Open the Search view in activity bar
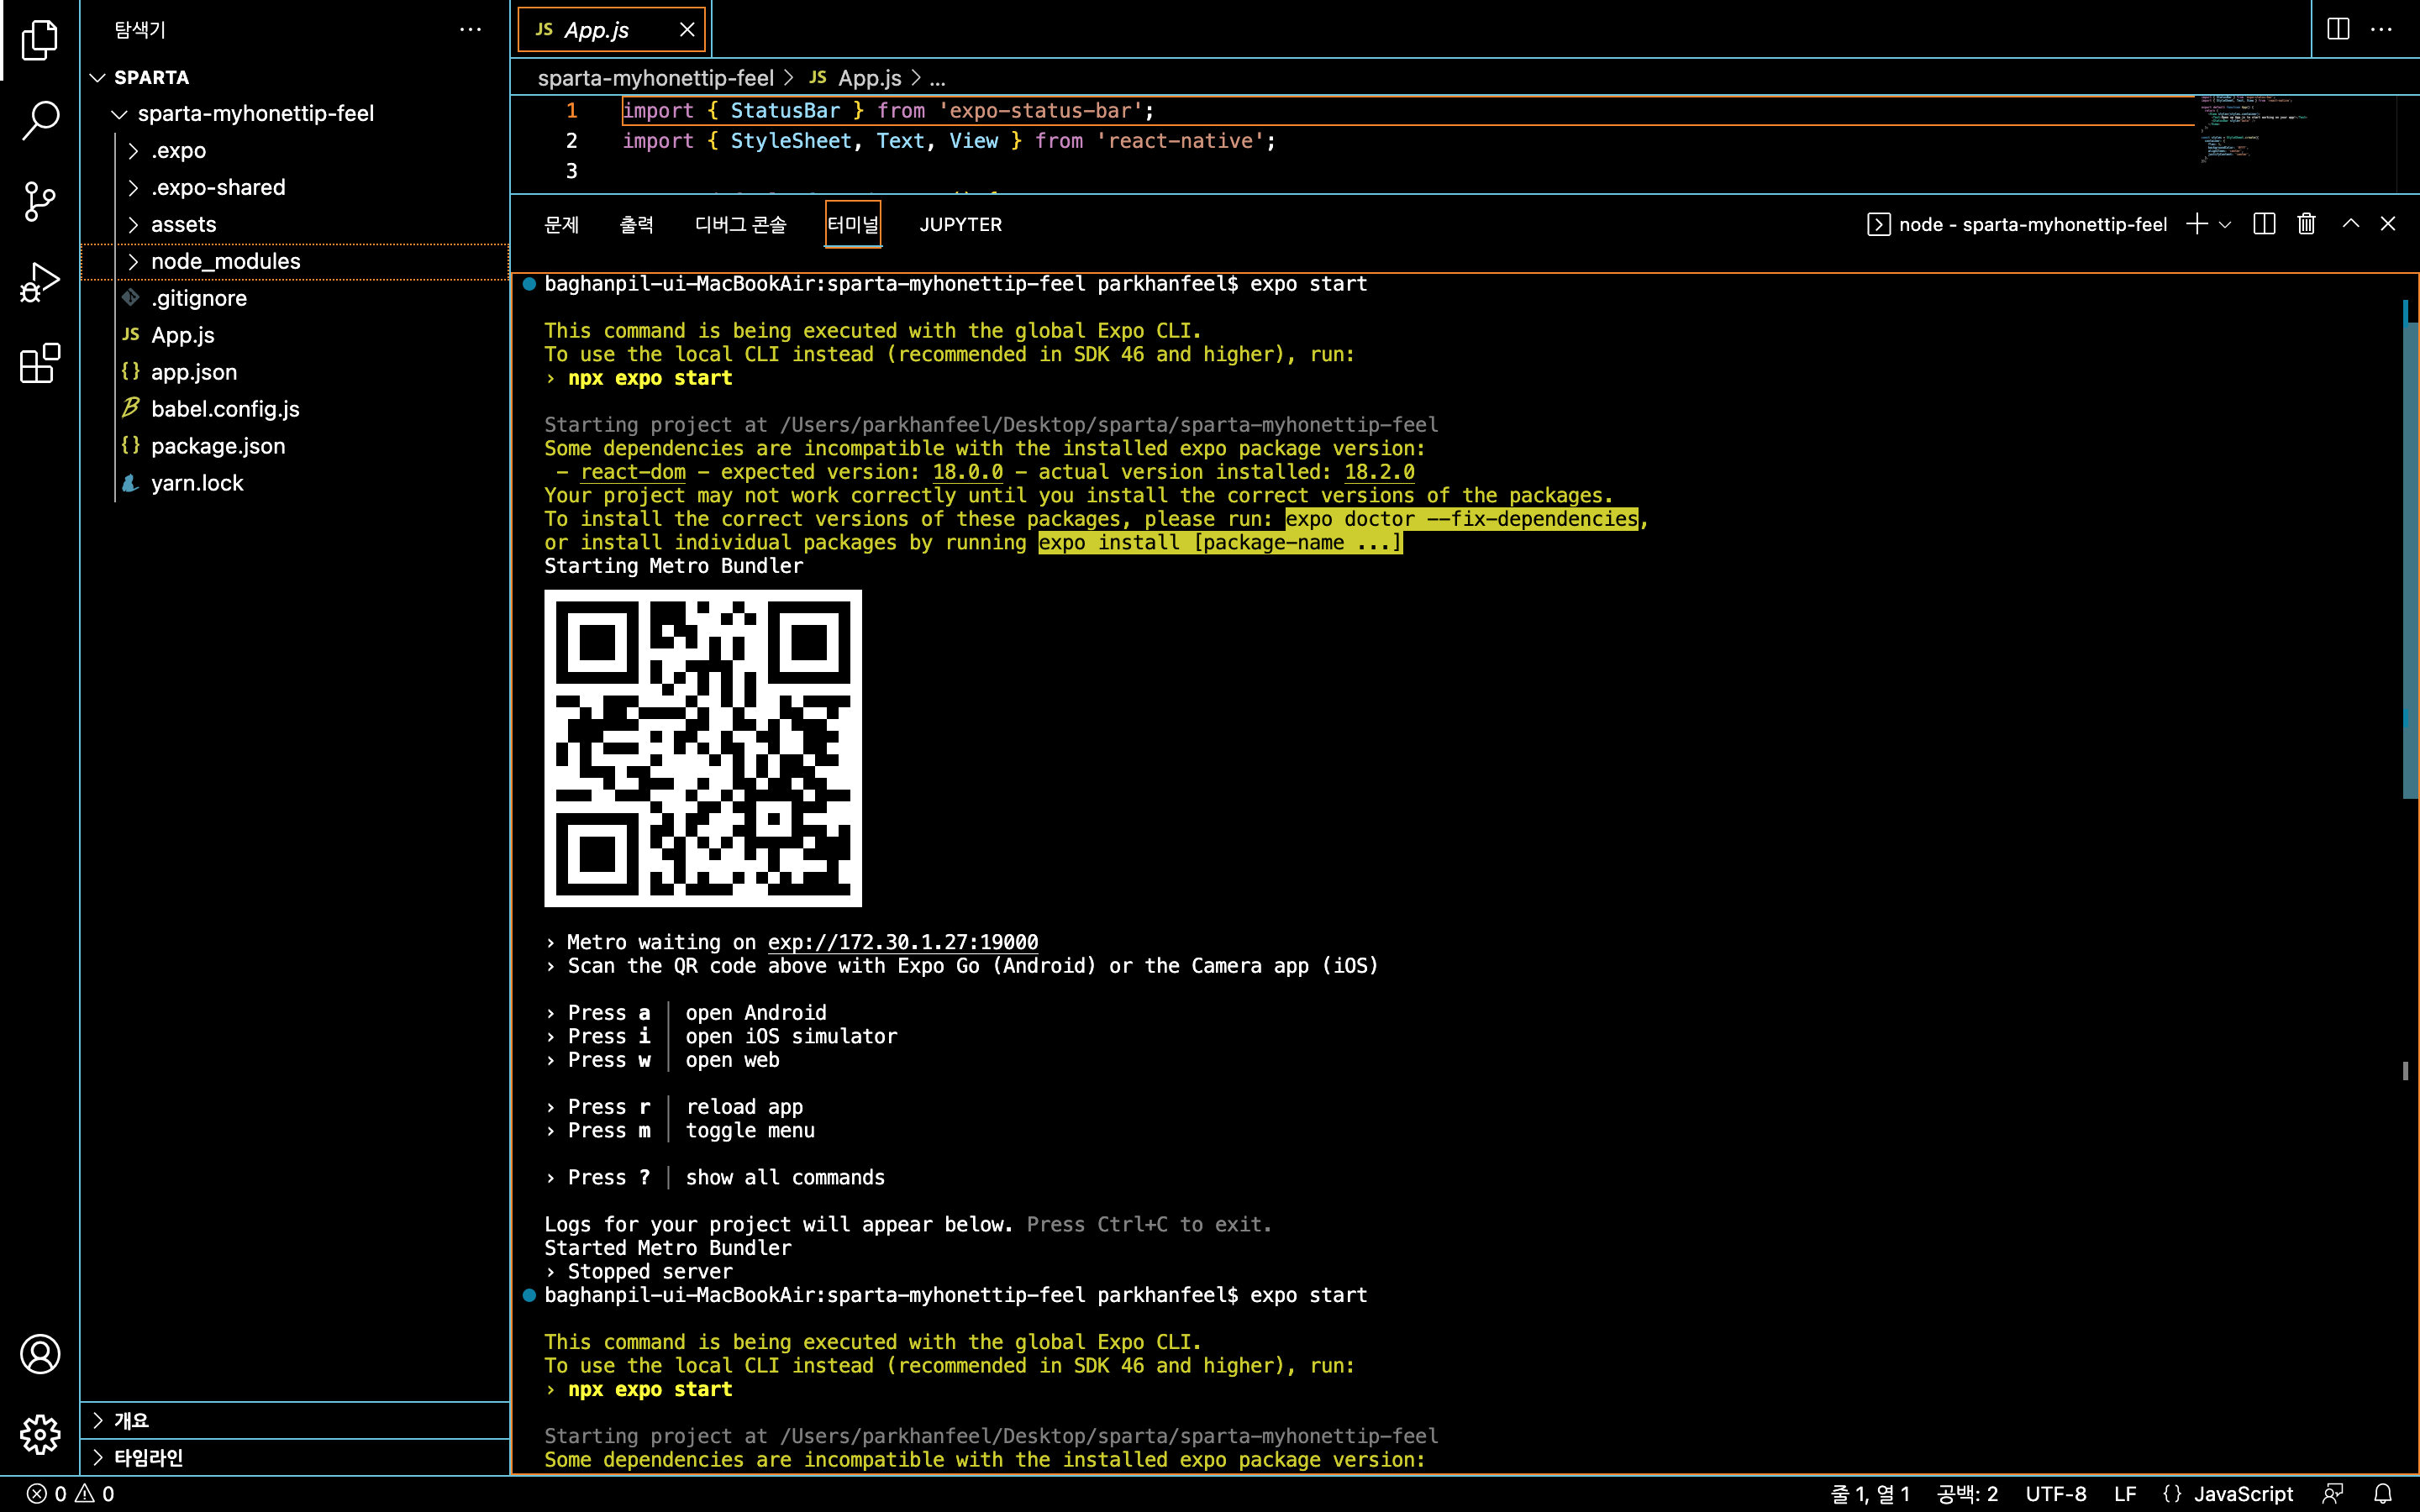 (40, 120)
